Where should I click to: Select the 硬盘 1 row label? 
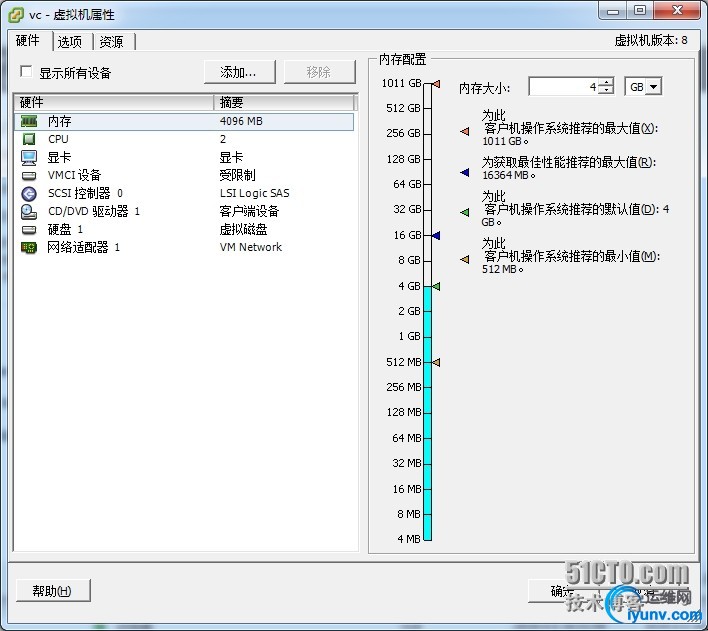point(65,229)
